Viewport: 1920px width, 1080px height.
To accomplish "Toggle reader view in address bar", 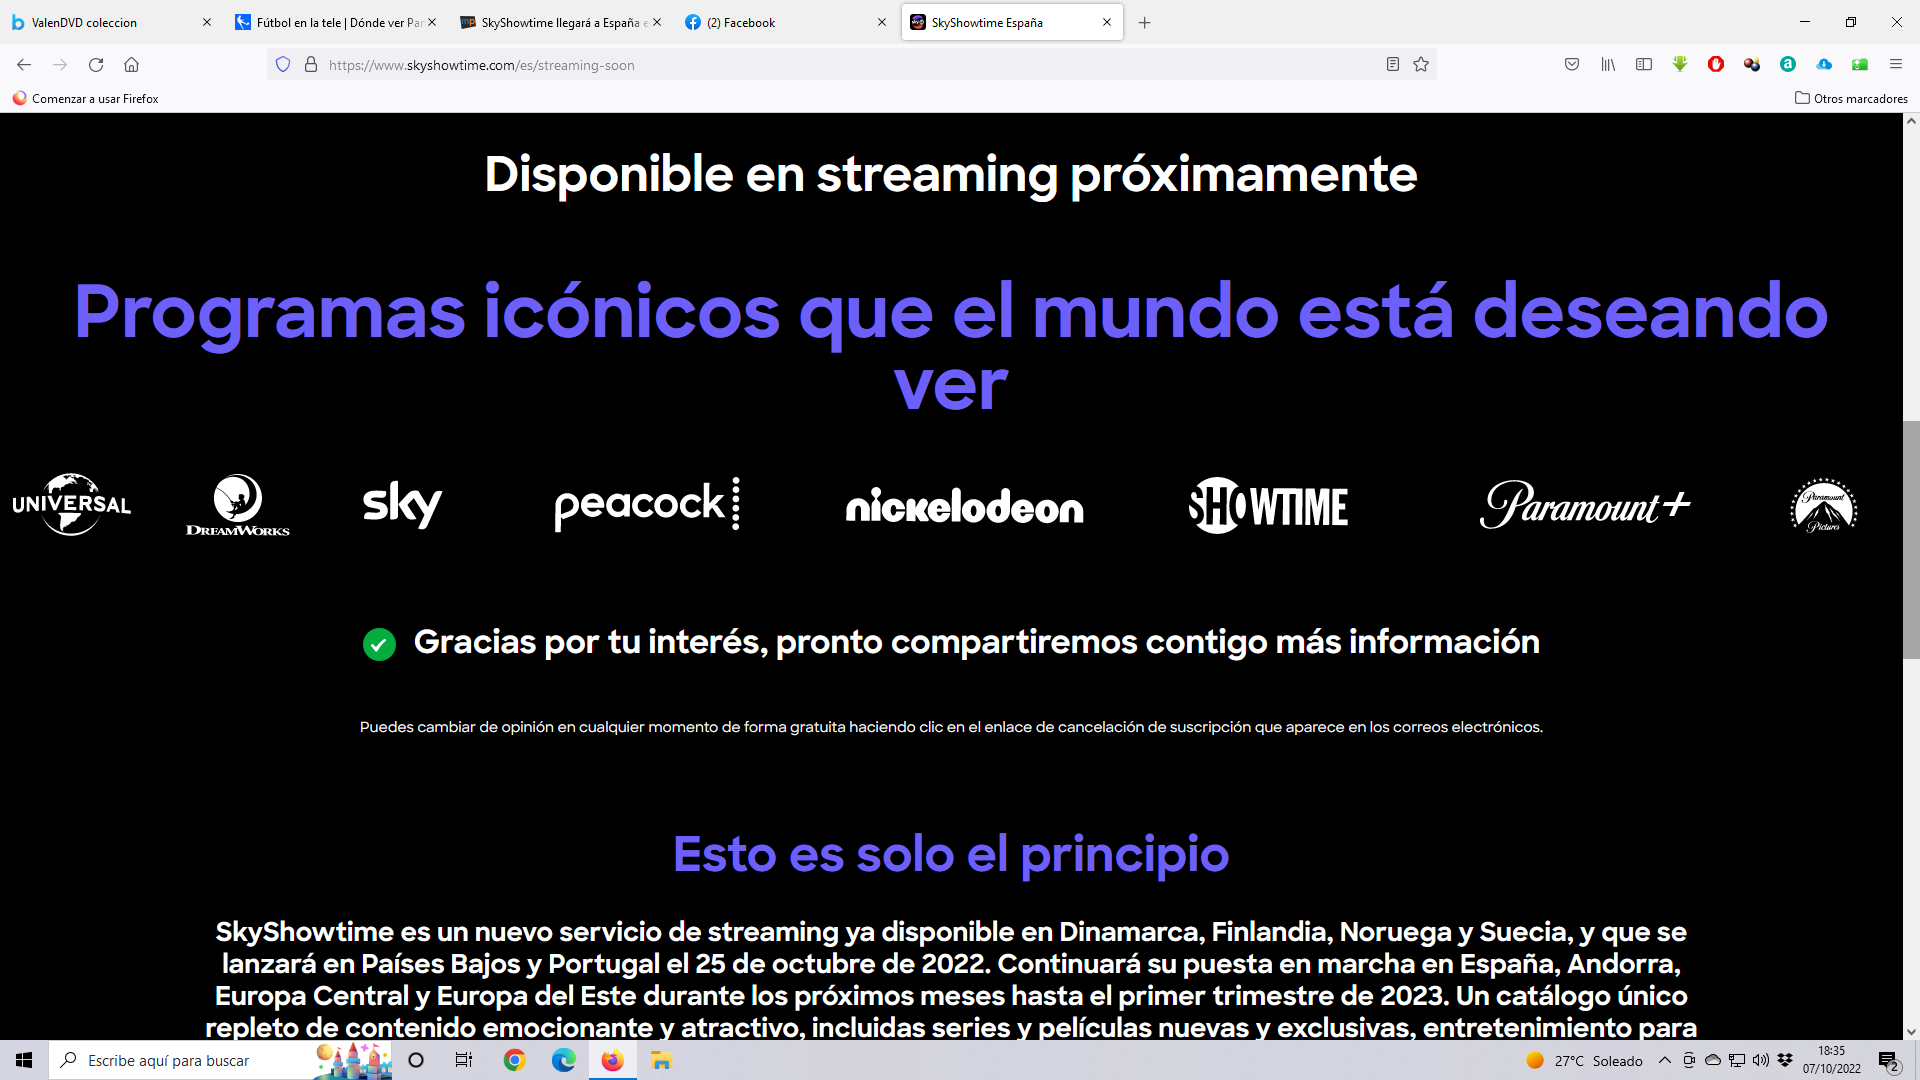I will (1392, 65).
